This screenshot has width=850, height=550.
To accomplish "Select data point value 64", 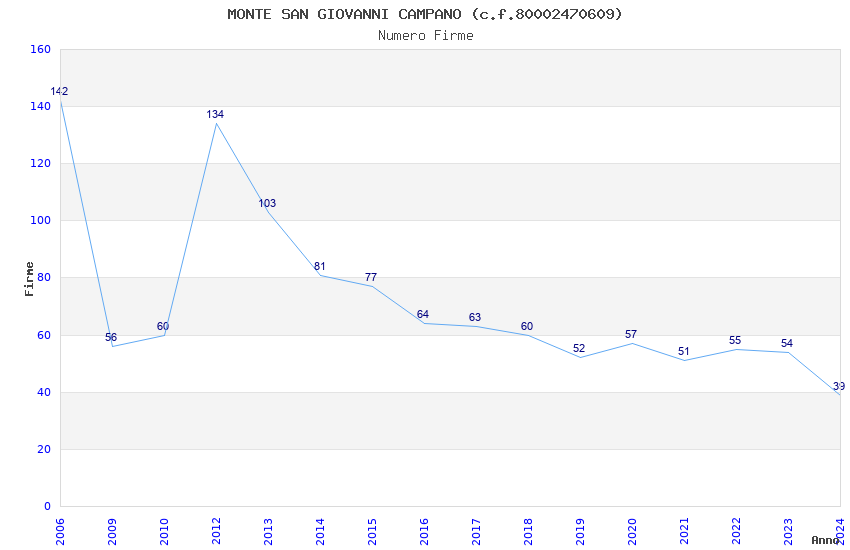I will [x=423, y=314].
